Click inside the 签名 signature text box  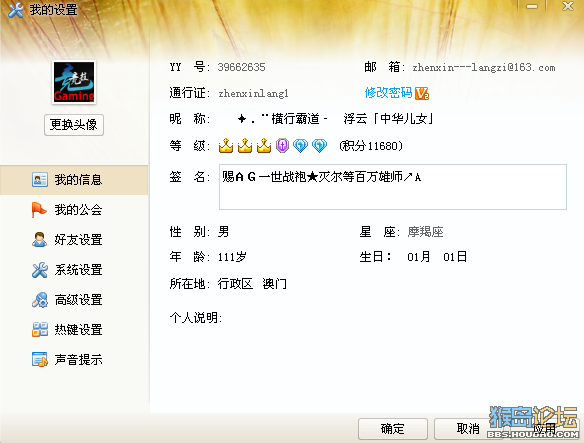tap(393, 187)
